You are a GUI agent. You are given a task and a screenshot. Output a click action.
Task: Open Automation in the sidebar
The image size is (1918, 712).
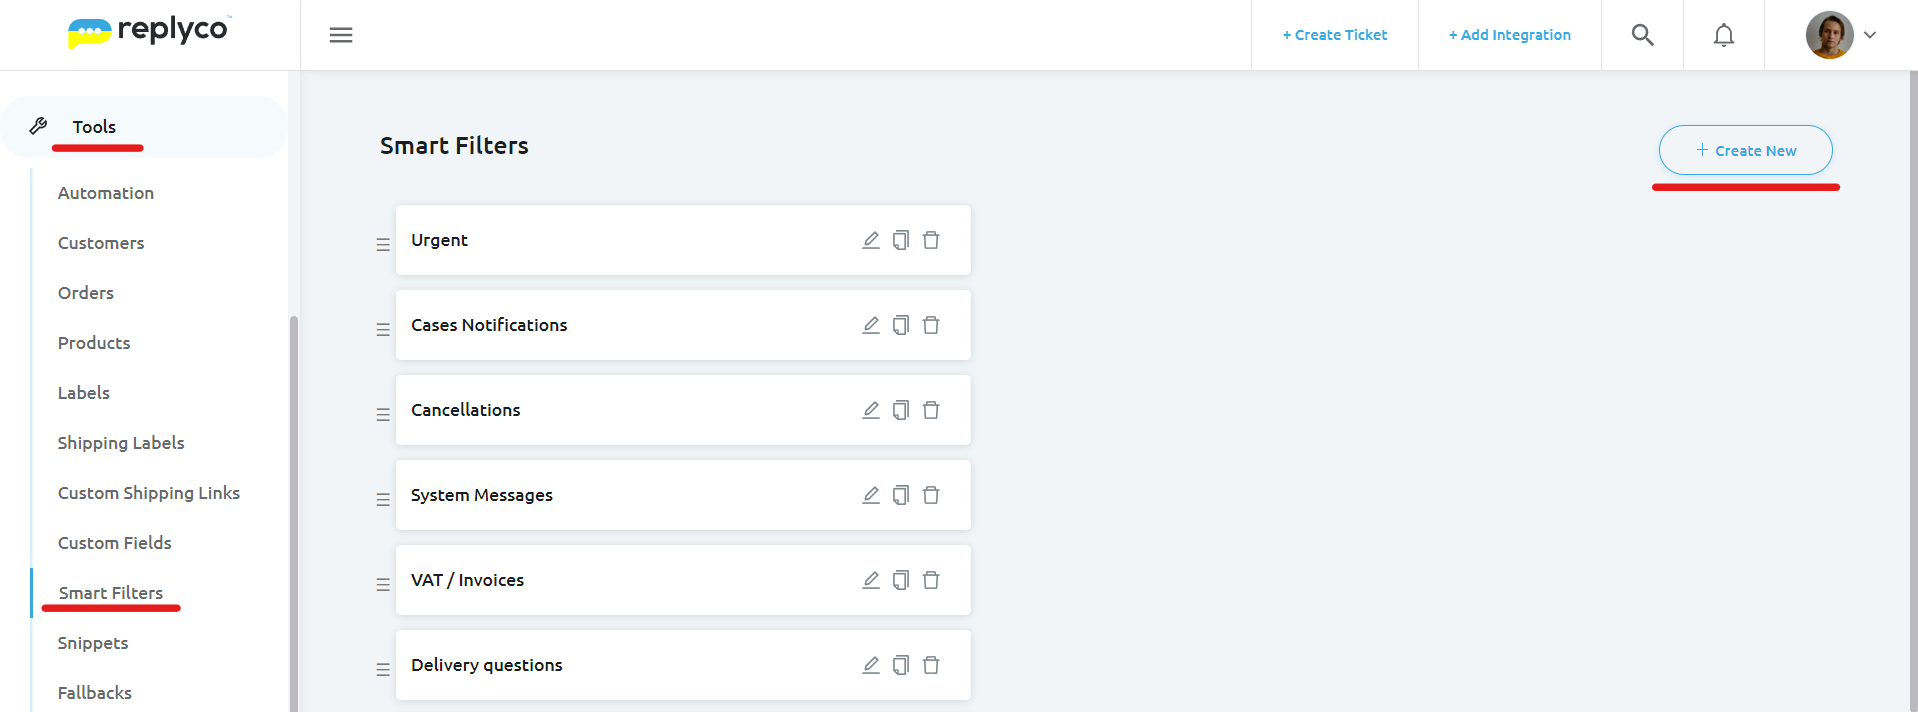pyautogui.click(x=106, y=193)
